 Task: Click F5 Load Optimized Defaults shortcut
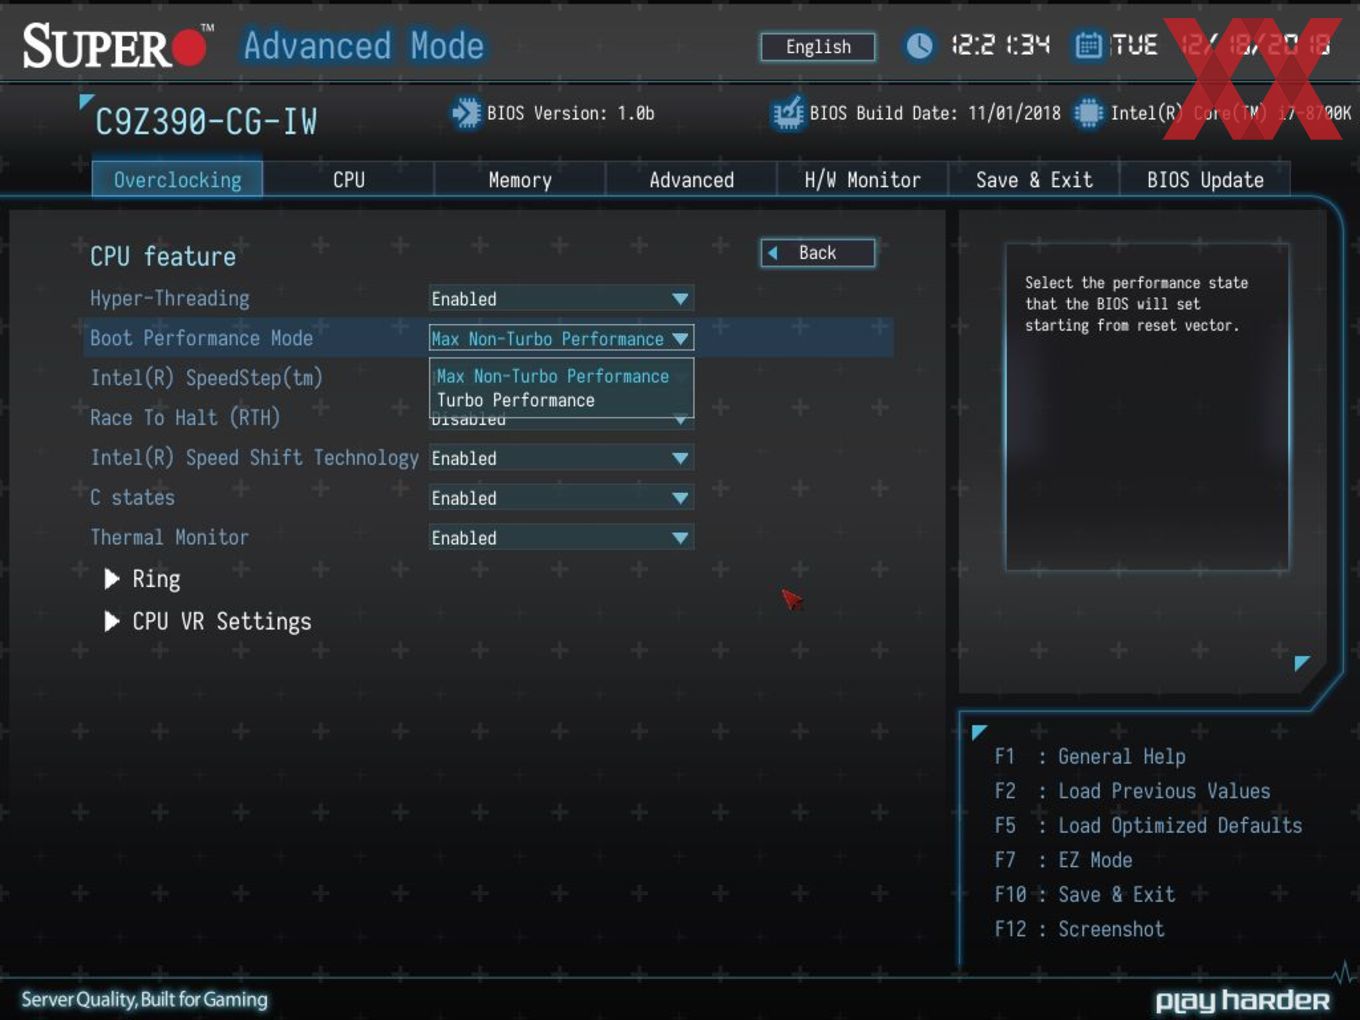[x=1148, y=826]
